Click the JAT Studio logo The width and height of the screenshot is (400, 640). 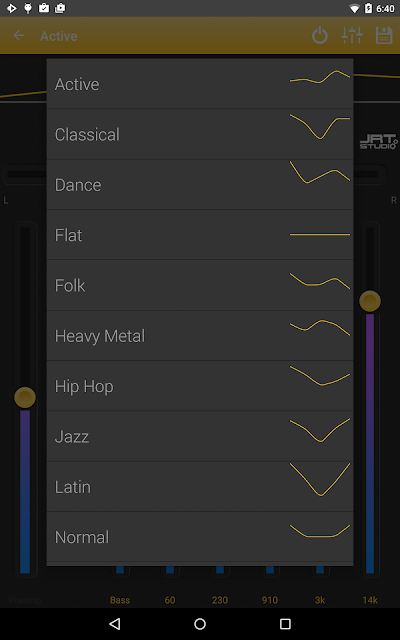pos(378,142)
